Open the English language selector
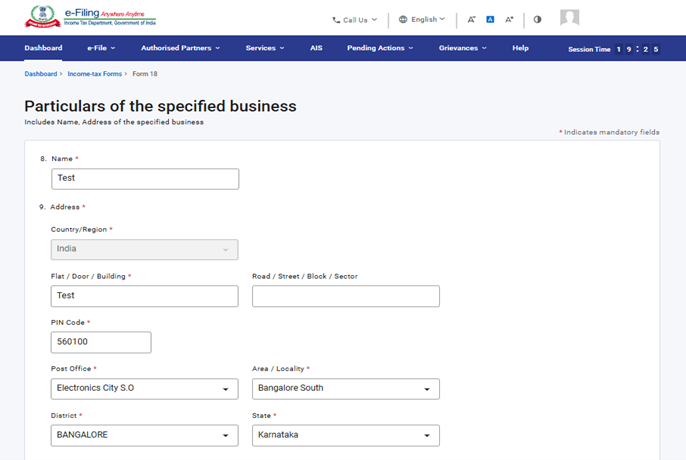This screenshot has width=686, height=460. click(x=421, y=19)
